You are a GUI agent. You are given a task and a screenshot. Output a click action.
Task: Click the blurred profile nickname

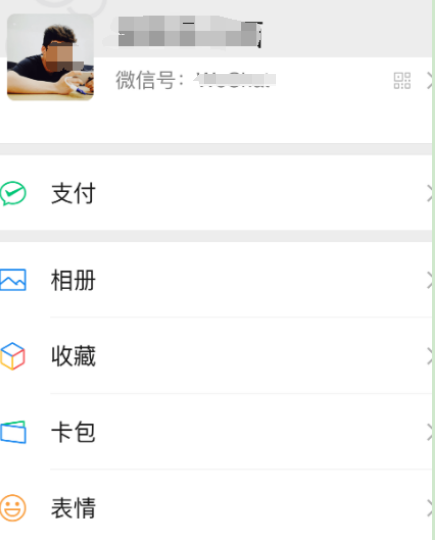click(x=190, y=31)
